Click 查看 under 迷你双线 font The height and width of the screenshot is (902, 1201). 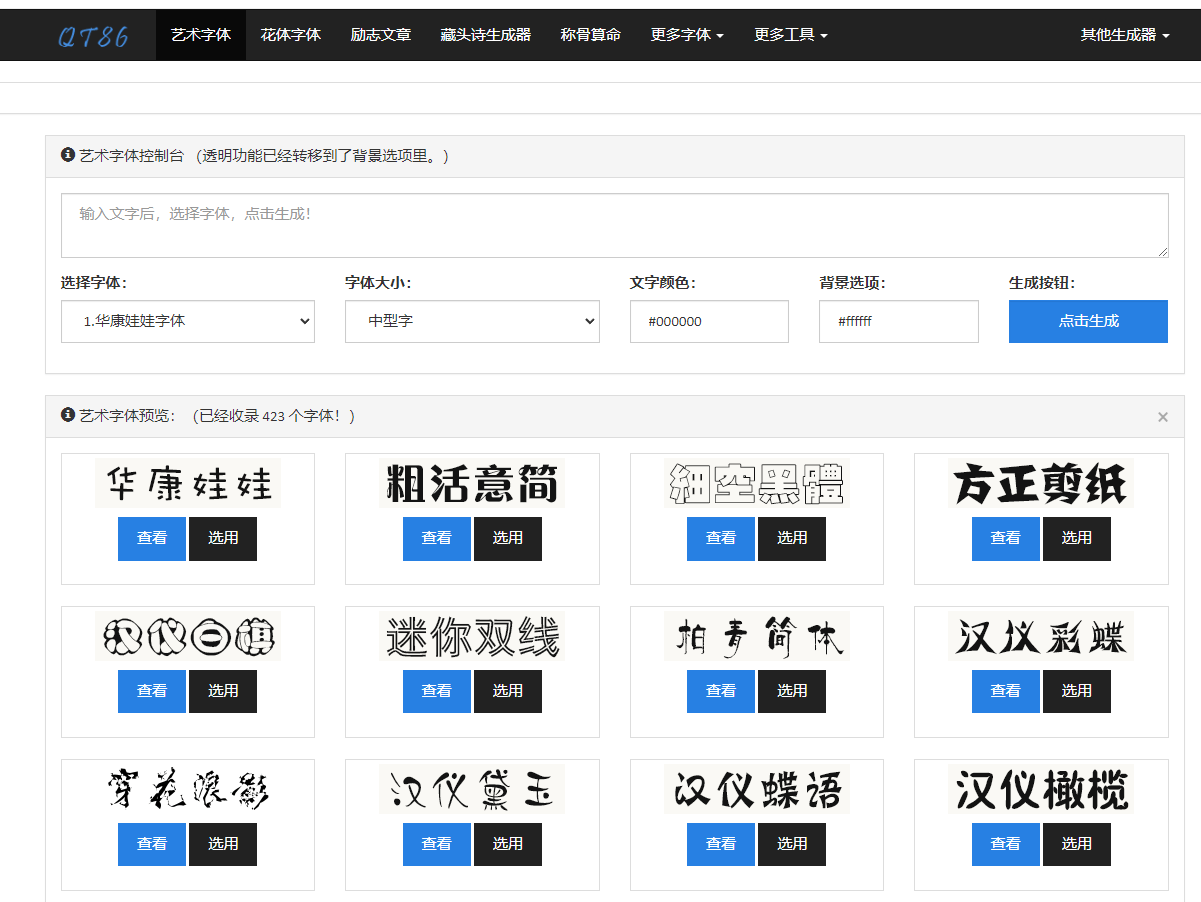(x=436, y=691)
